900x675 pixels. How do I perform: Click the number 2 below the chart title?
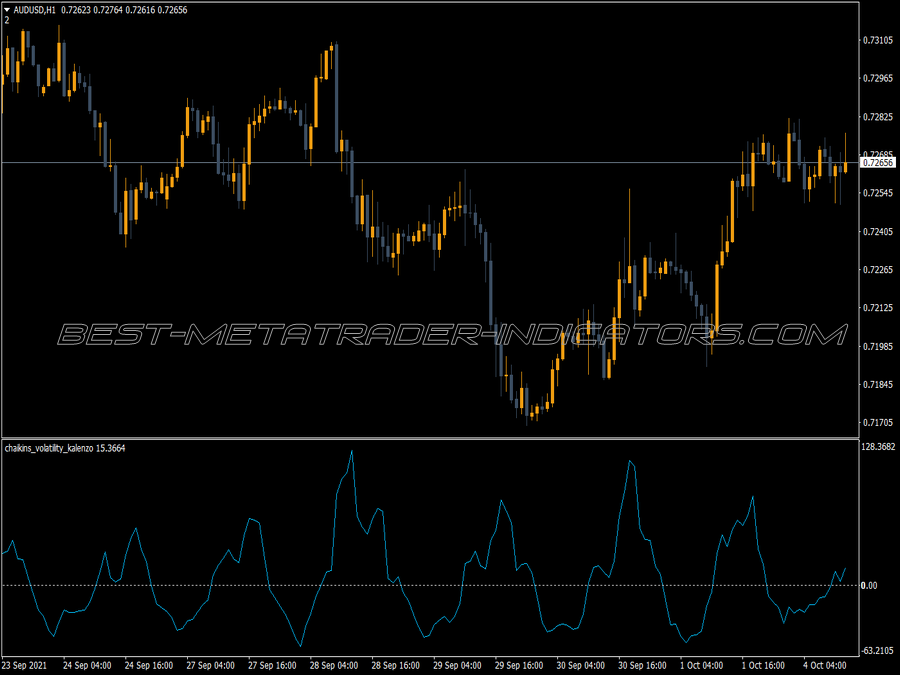(7, 20)
